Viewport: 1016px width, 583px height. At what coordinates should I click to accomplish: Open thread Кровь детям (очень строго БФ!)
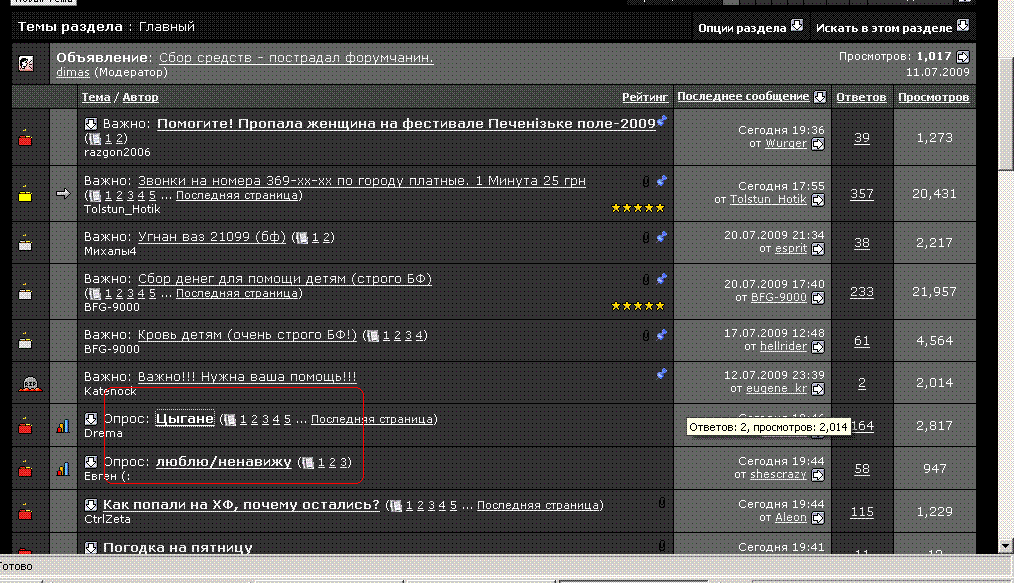(248, 335)
